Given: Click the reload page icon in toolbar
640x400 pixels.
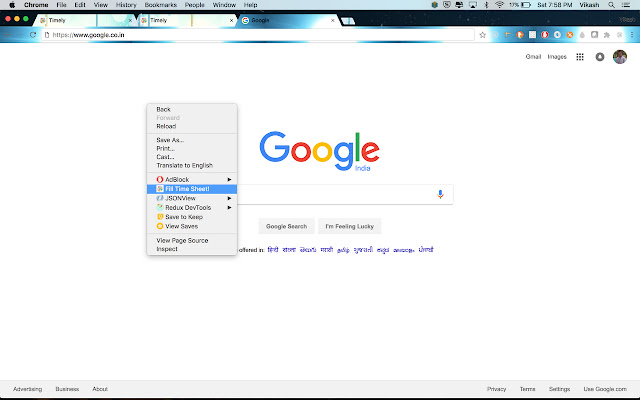Looking at the screenshot, I should click(33, 35).
